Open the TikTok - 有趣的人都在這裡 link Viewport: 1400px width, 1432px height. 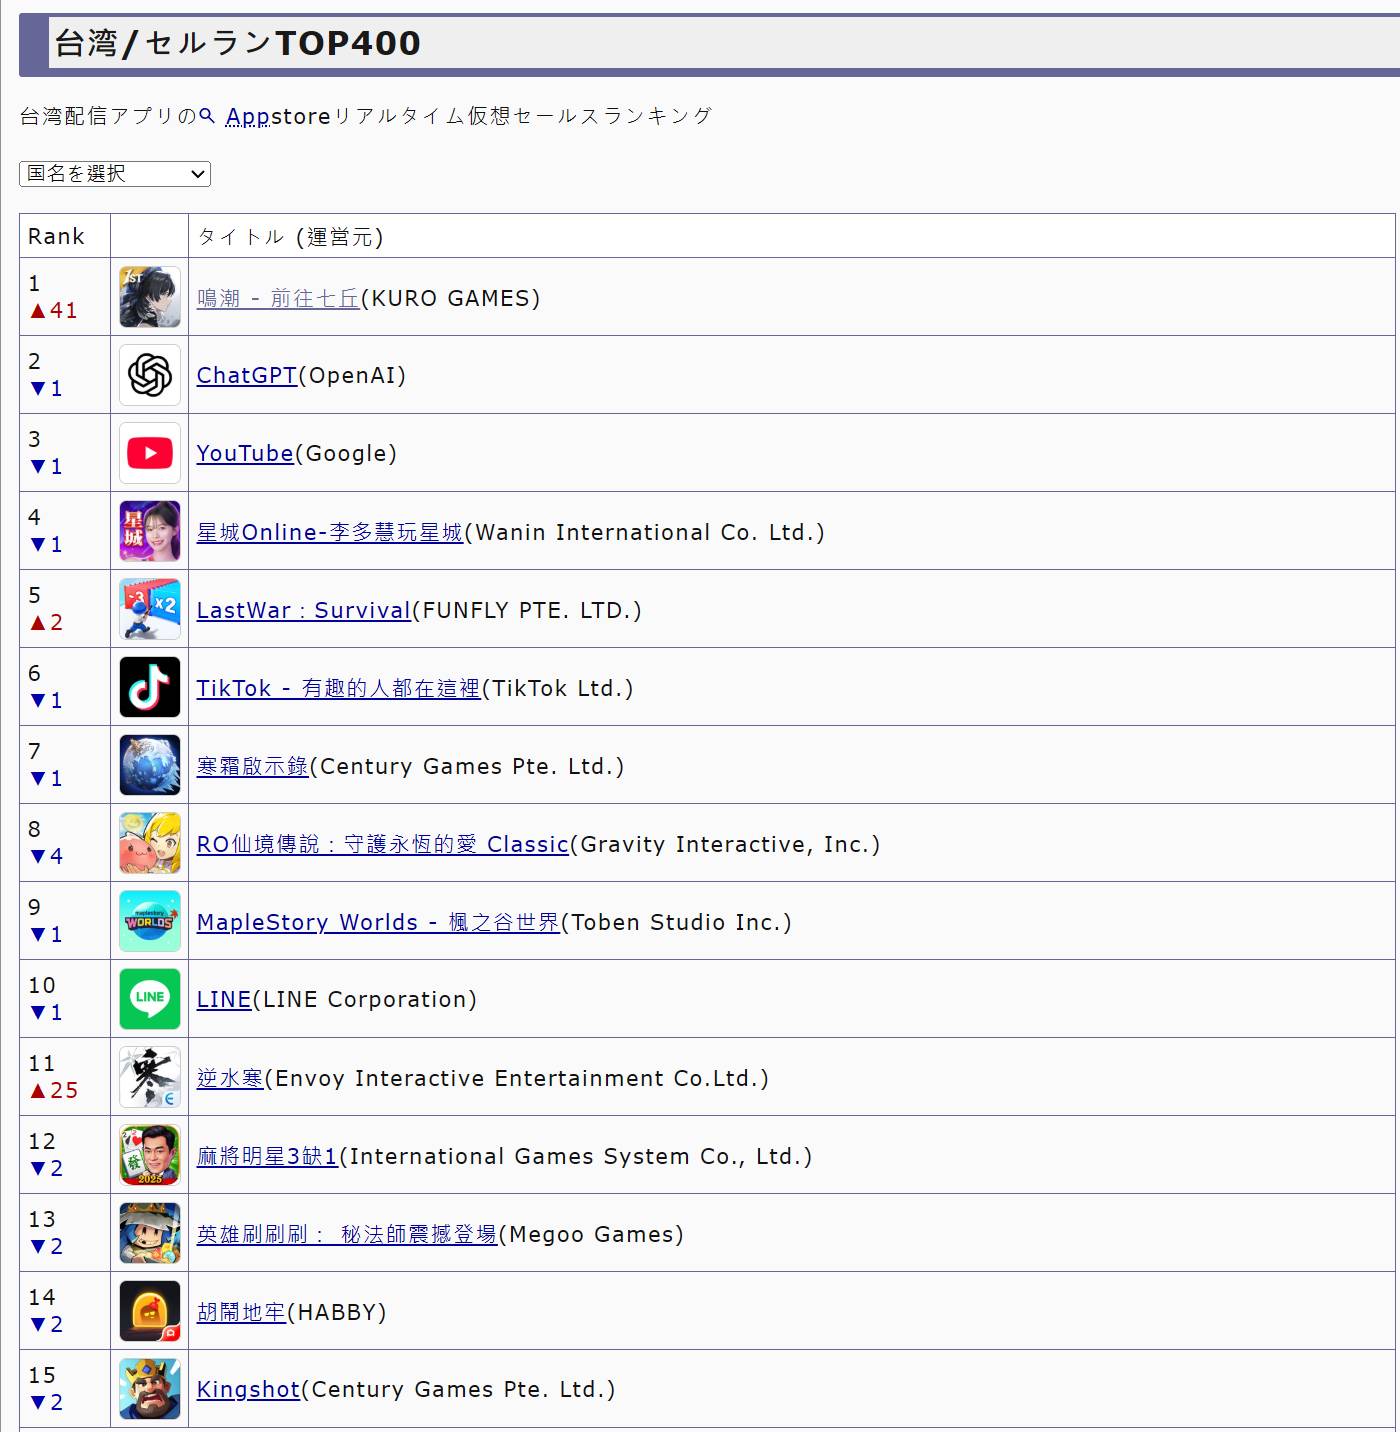[339, 688]
